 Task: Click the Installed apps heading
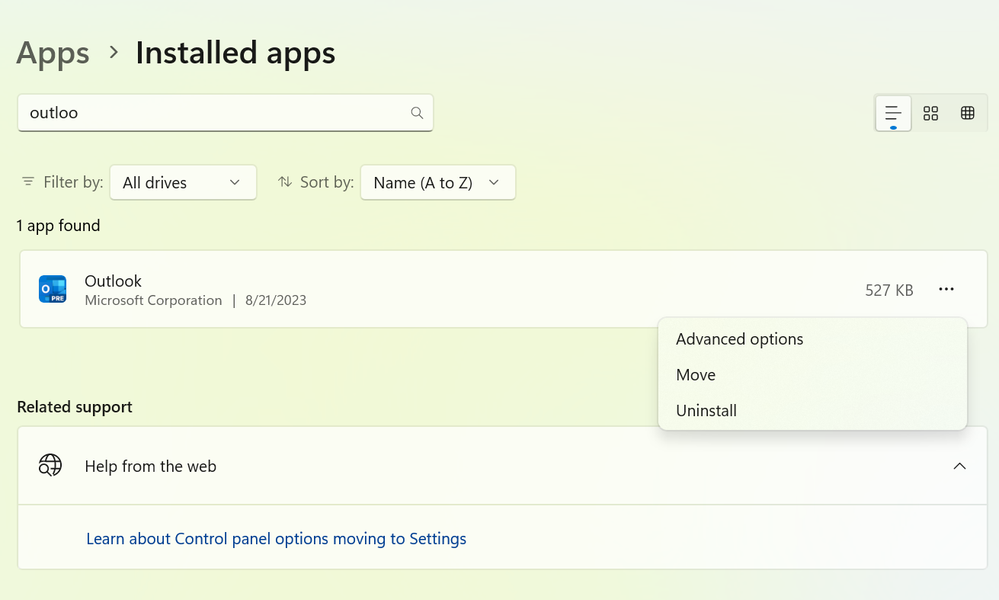tap(235, 53)
